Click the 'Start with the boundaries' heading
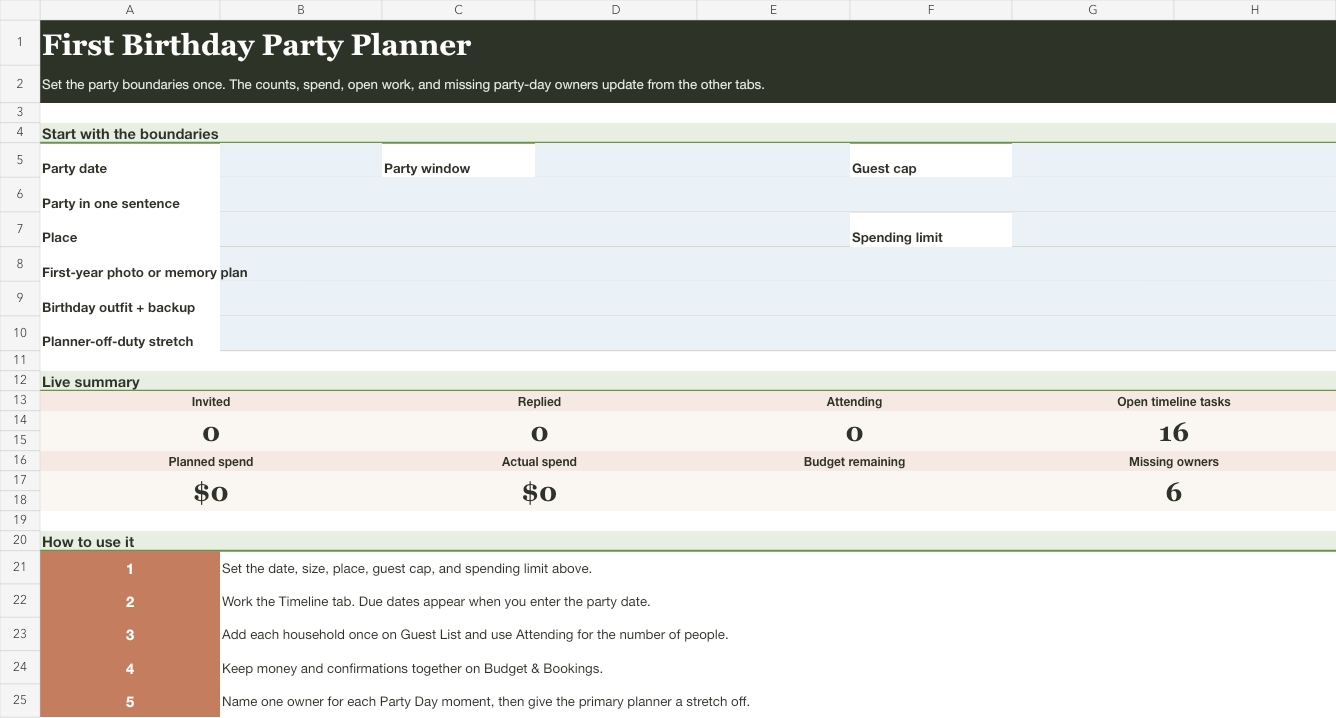 click(130, 134)
